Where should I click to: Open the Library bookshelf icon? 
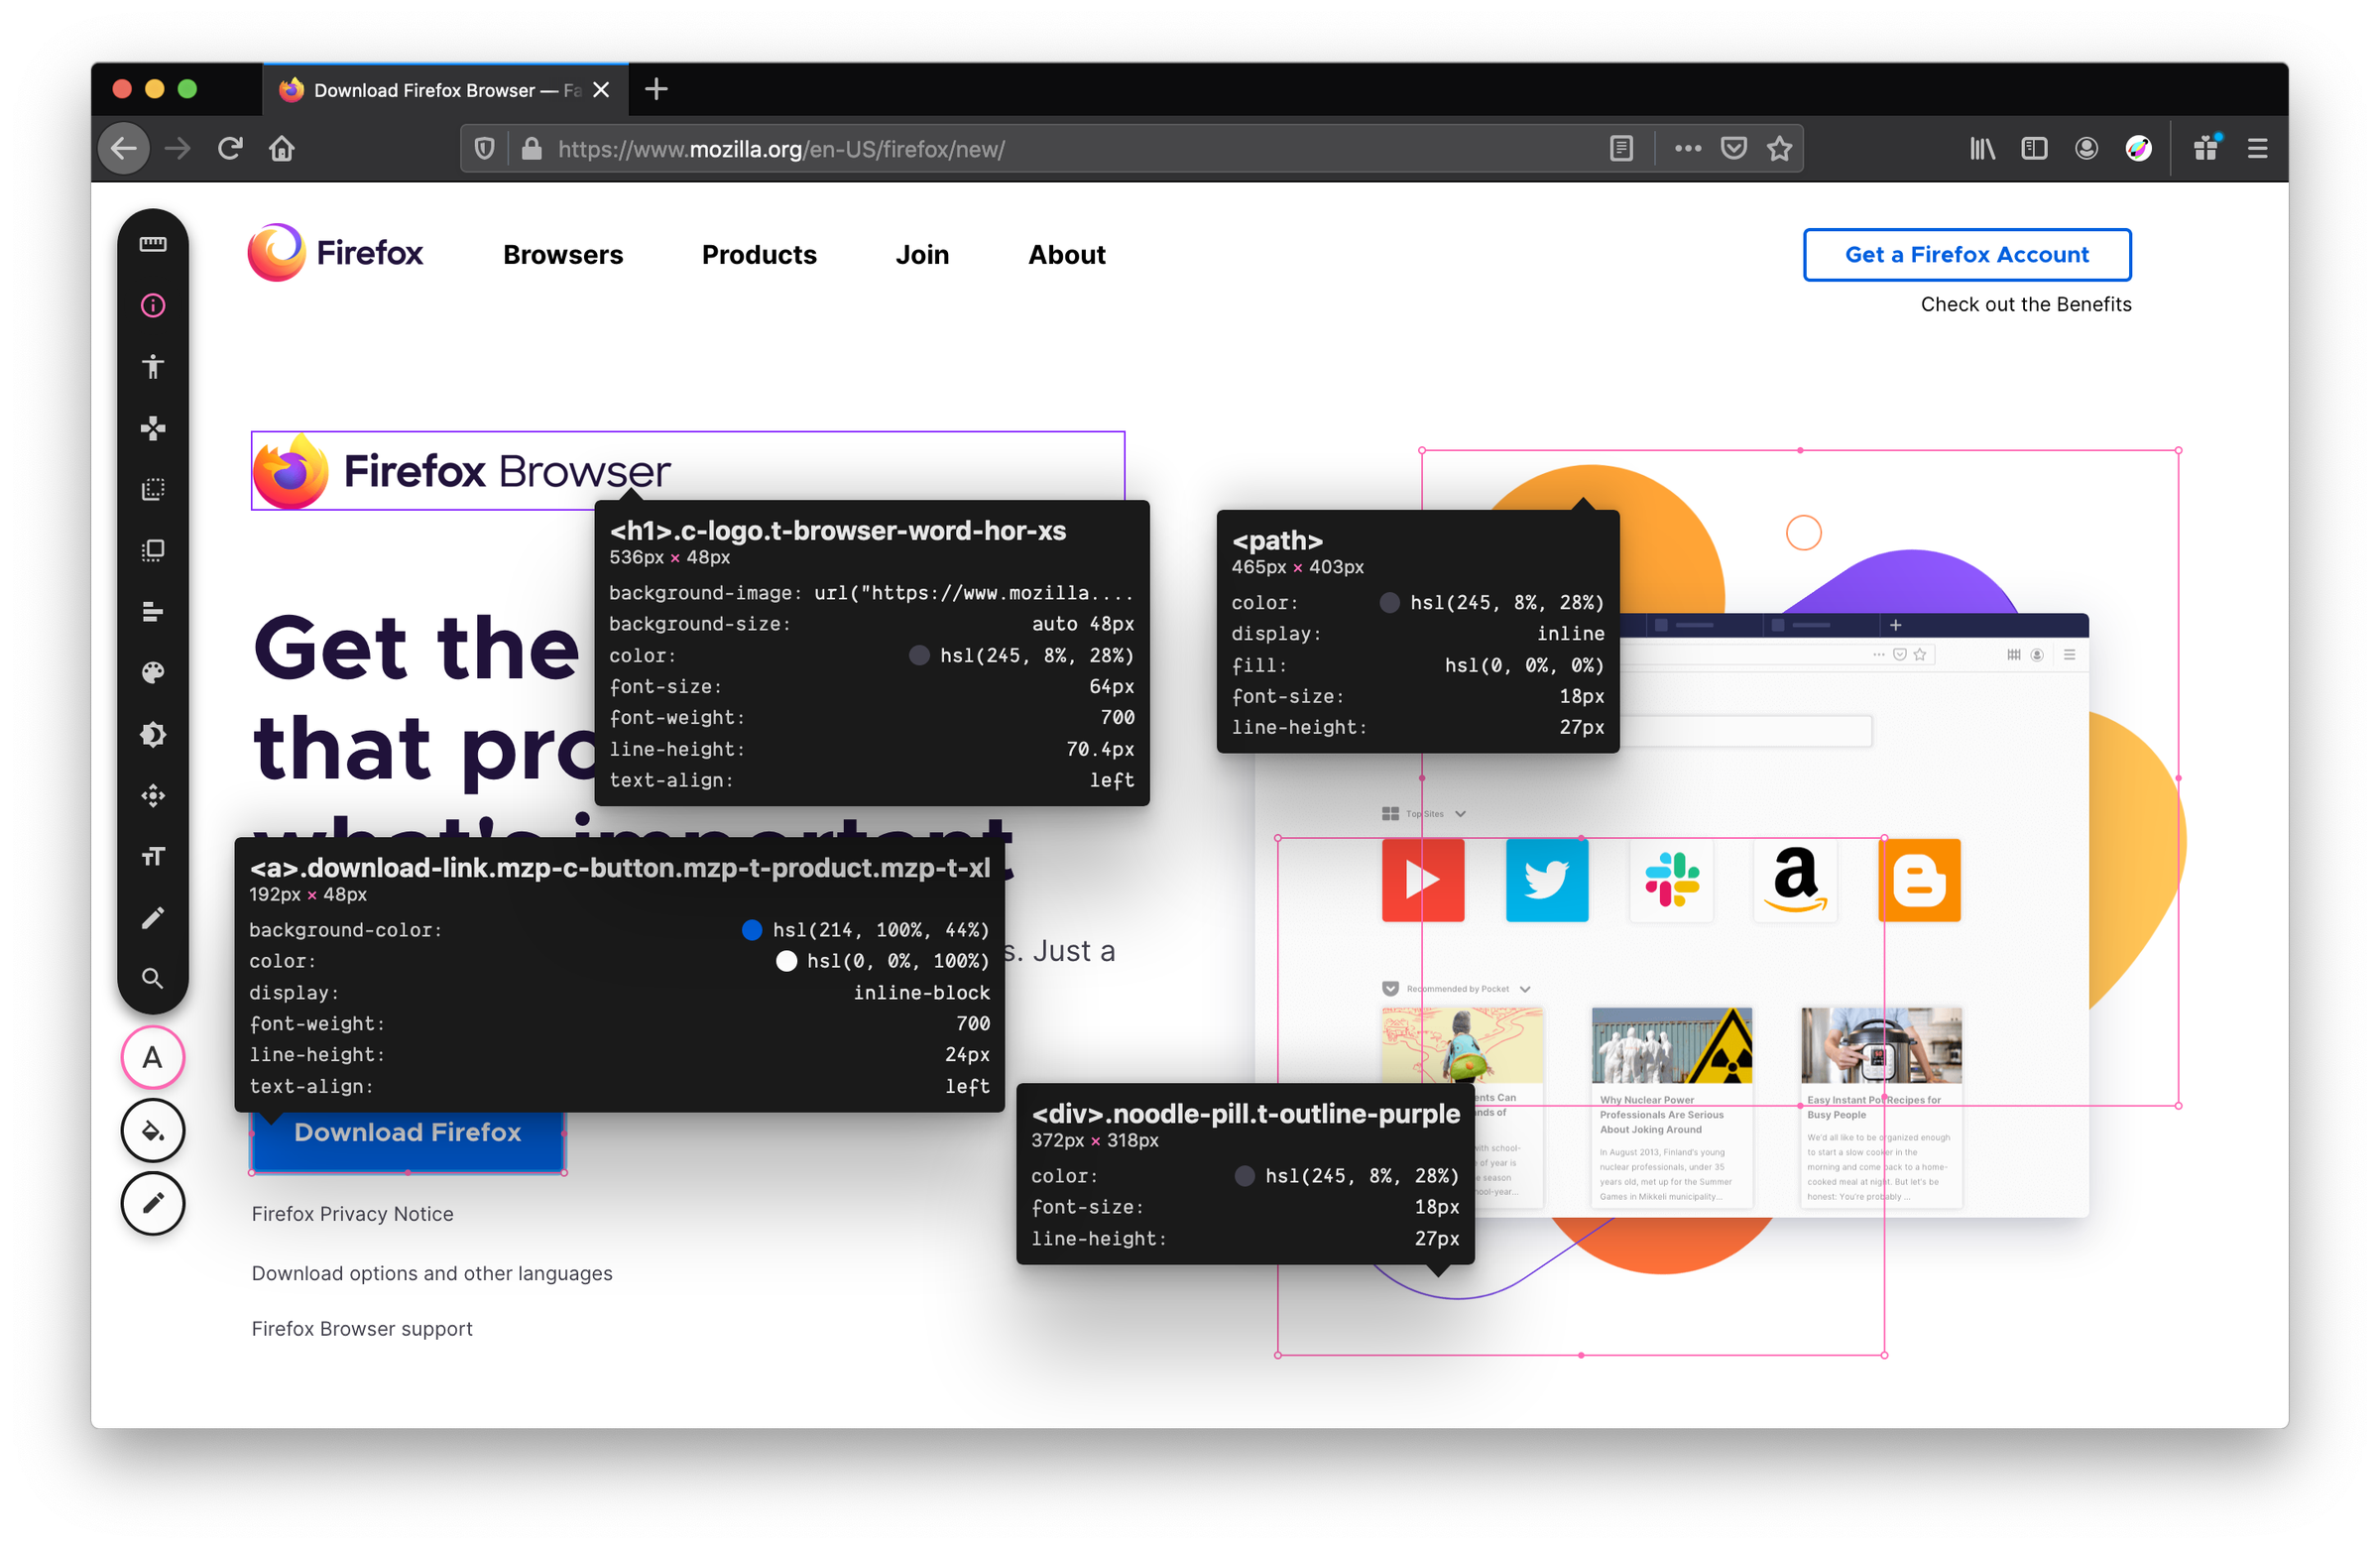tap(1982, 149)
